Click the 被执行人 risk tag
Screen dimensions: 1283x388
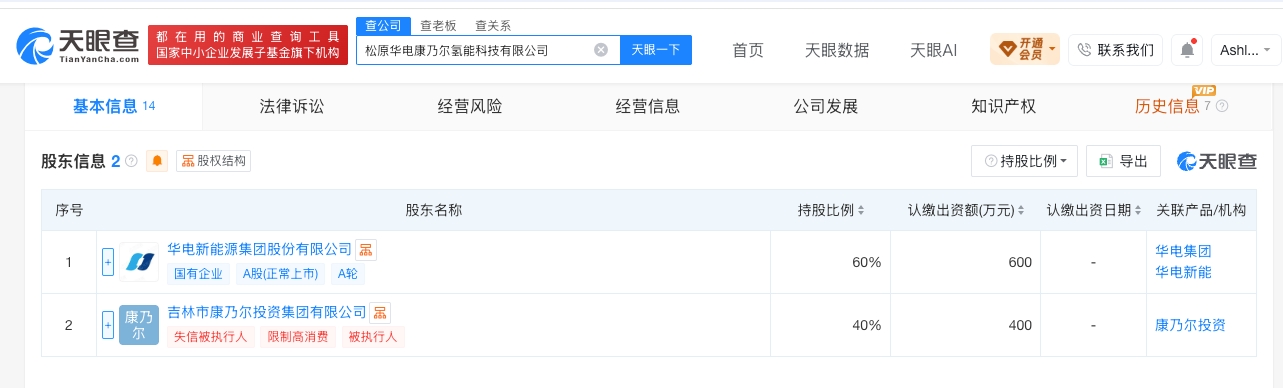373,336
